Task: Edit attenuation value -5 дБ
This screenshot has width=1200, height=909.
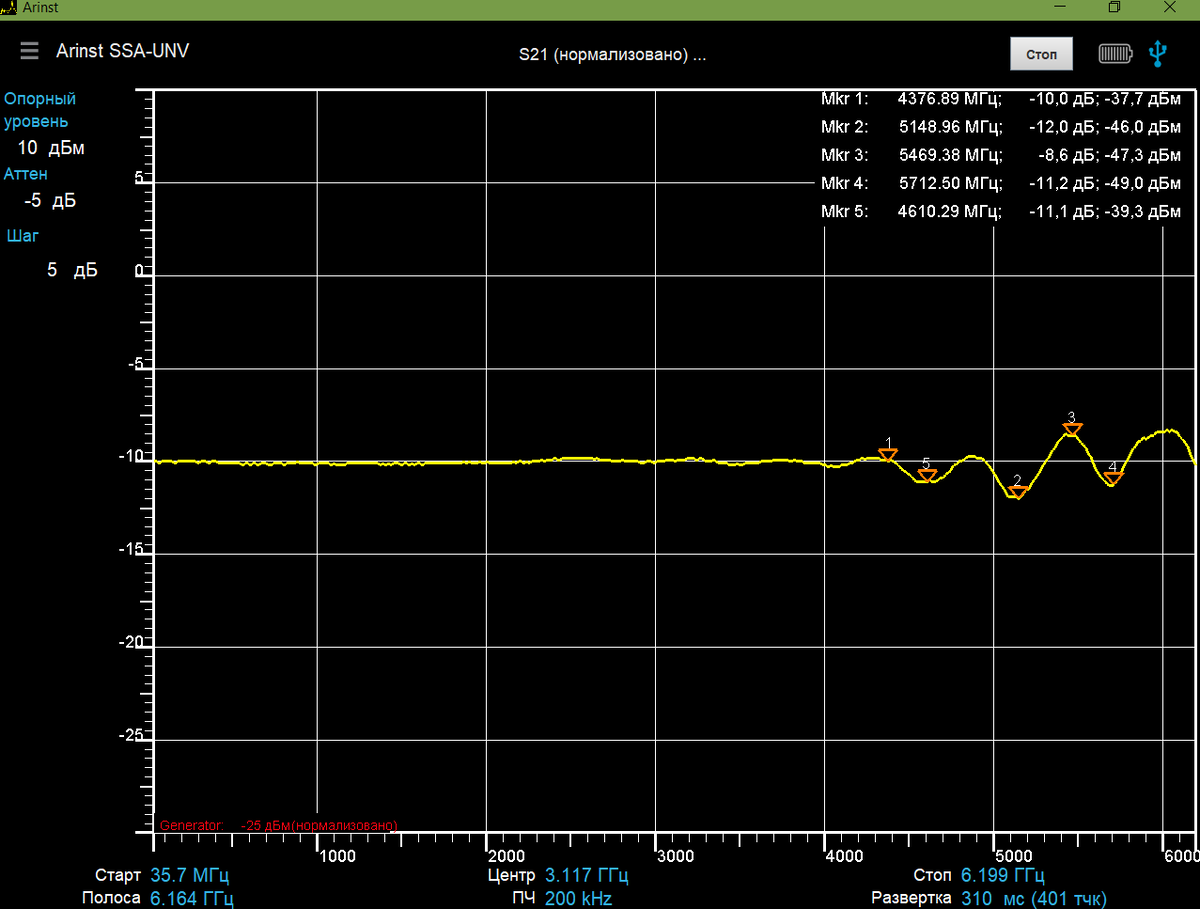Action: [50, 201]
